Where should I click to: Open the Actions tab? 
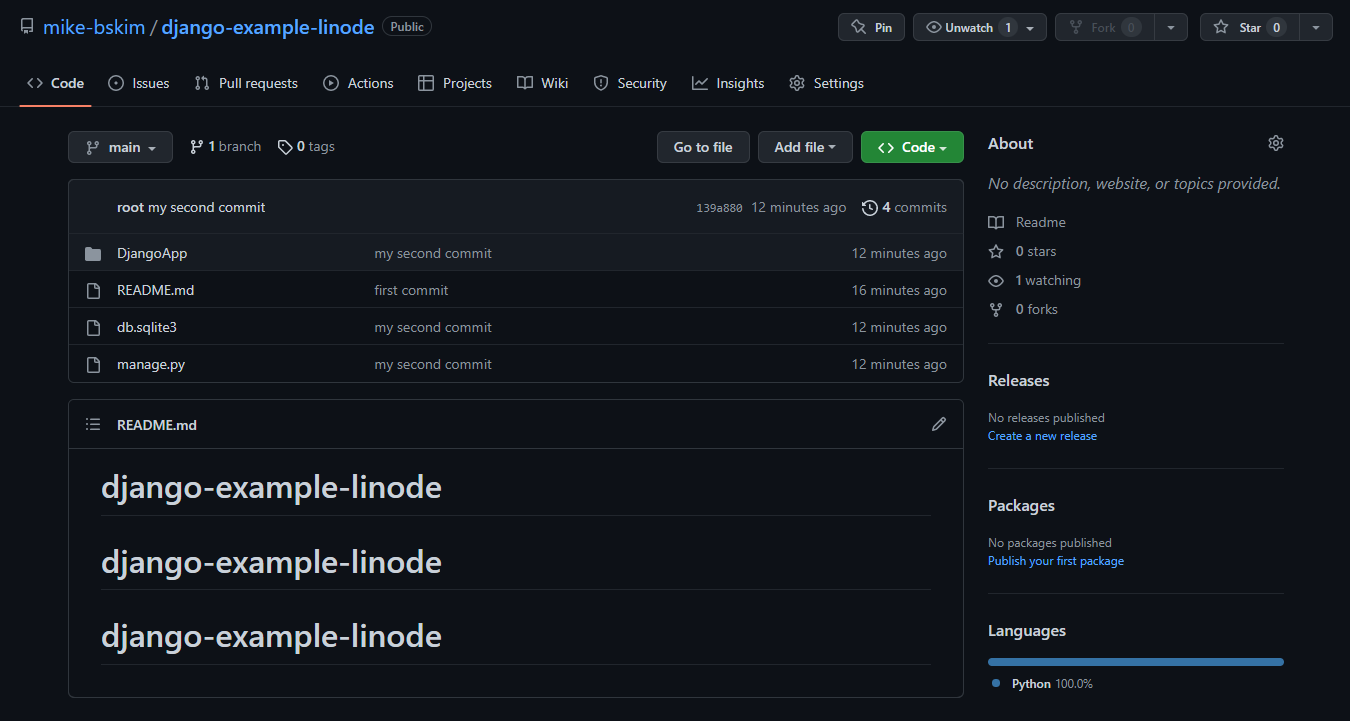pos(358,83)
